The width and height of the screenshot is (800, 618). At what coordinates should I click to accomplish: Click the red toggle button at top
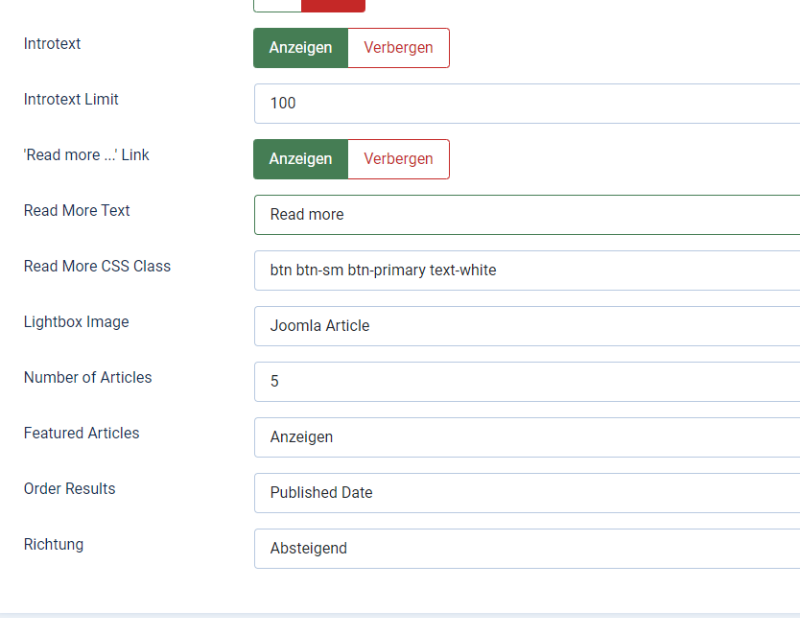point(333,5)
